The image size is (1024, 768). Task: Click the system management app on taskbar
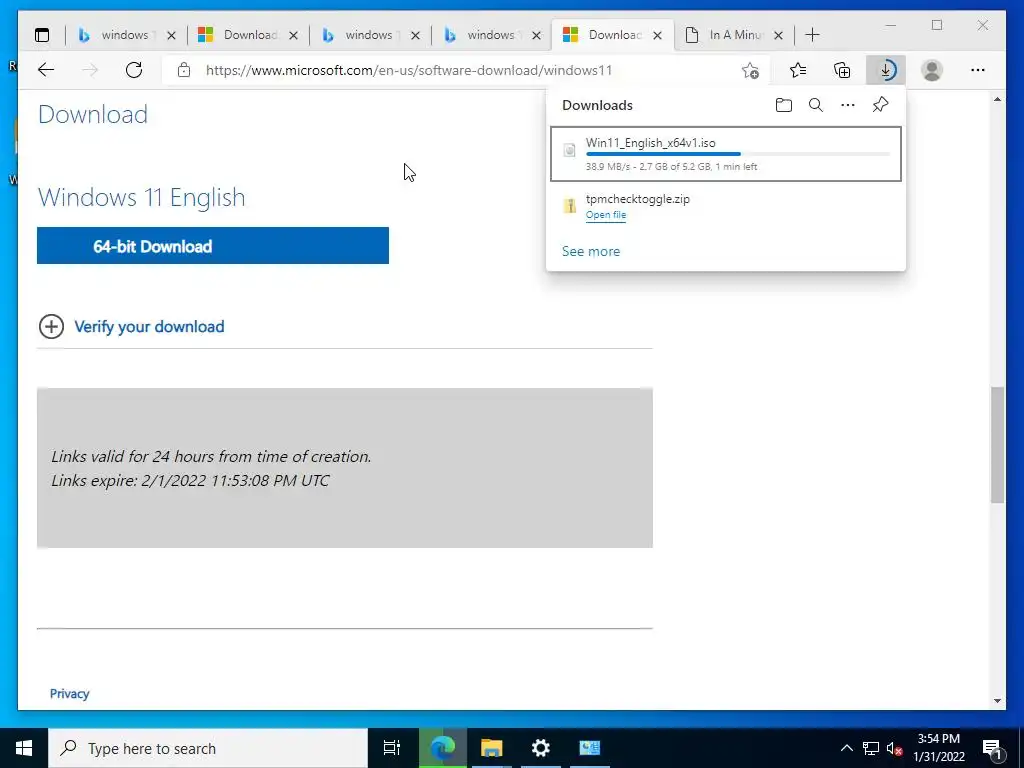tap(590, 748)
